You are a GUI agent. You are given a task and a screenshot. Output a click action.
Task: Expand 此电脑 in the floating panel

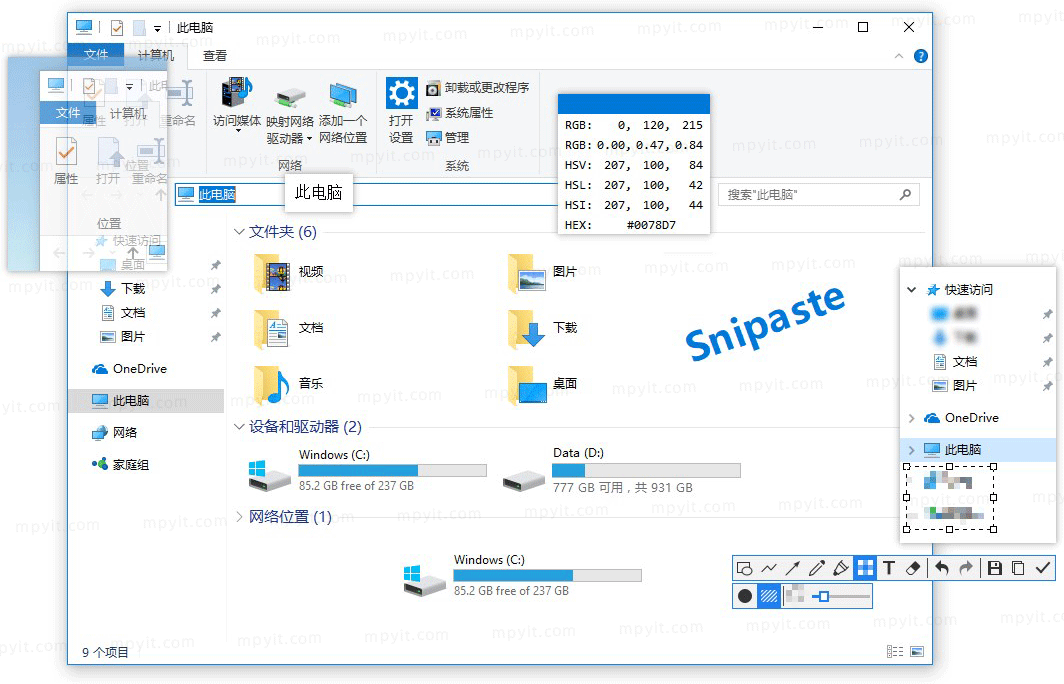click(911, 450)
